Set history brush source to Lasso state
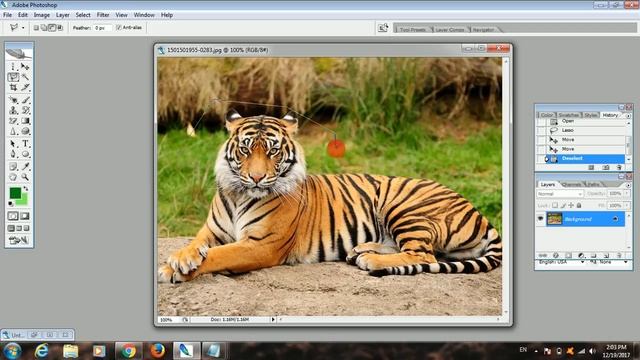The image size is (640, 360). (x=541, y=131)
